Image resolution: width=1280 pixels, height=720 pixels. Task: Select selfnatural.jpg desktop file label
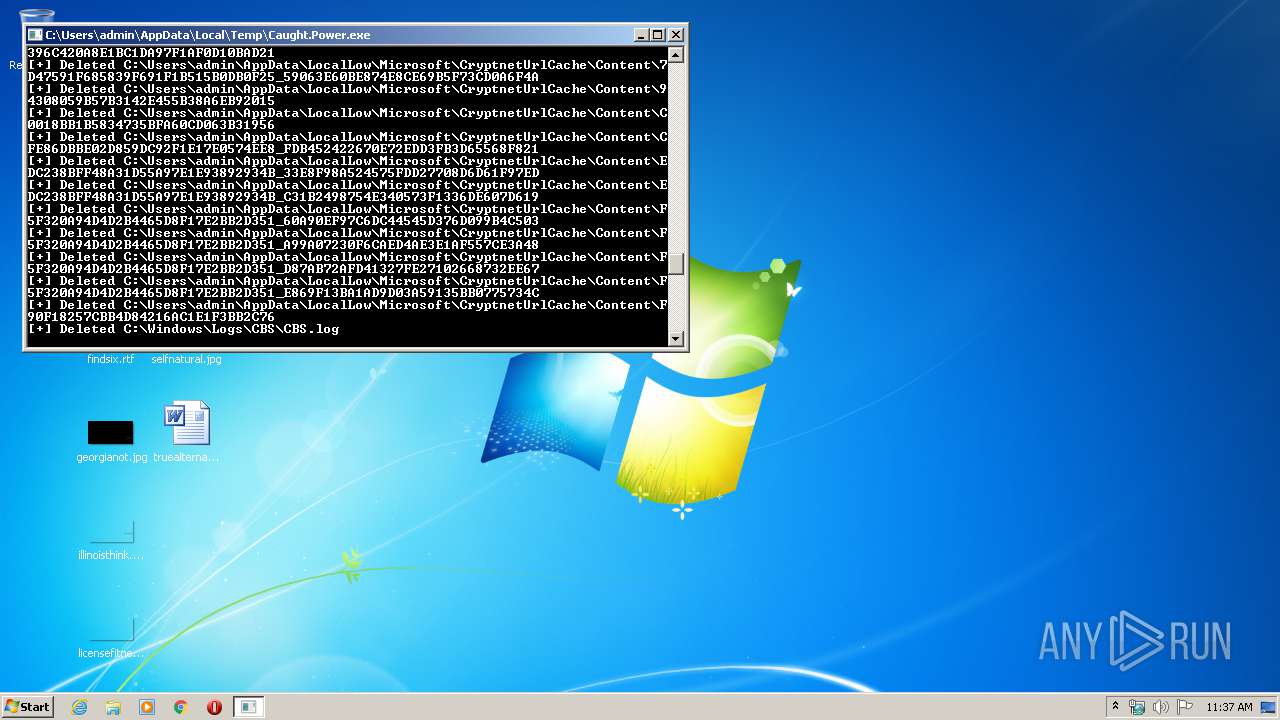pyautogui.click(x=187, y=359)
